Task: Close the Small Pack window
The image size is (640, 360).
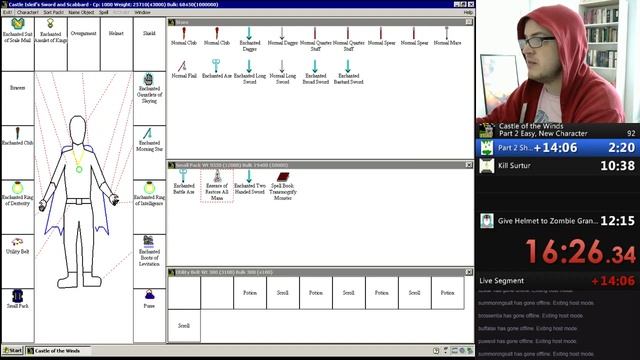Action: point(469,165)
